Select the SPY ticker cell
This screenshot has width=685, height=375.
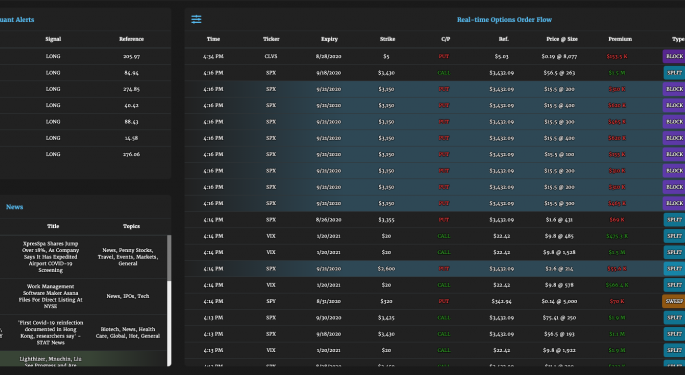click(271, 301)
